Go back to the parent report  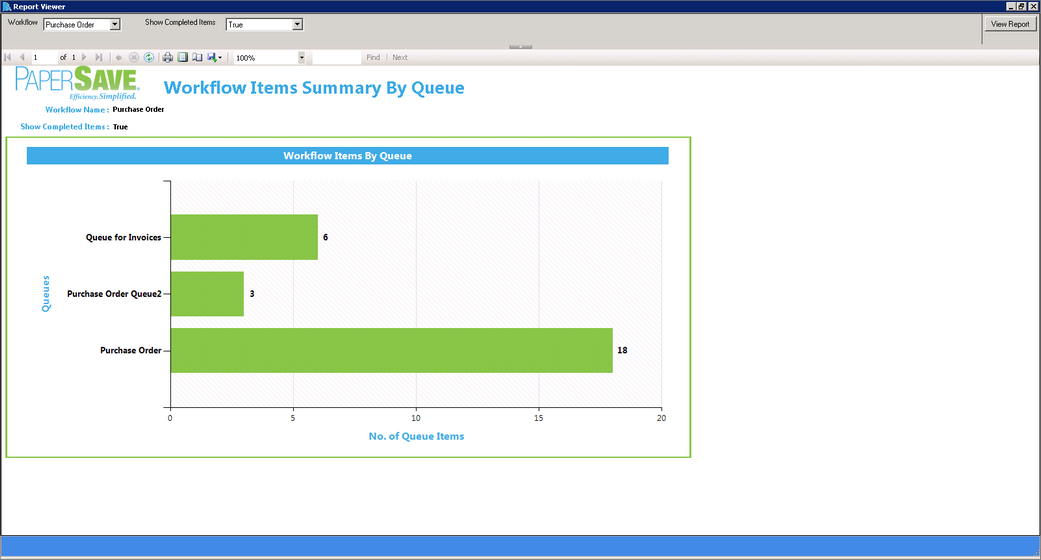(x=119, y=58)
